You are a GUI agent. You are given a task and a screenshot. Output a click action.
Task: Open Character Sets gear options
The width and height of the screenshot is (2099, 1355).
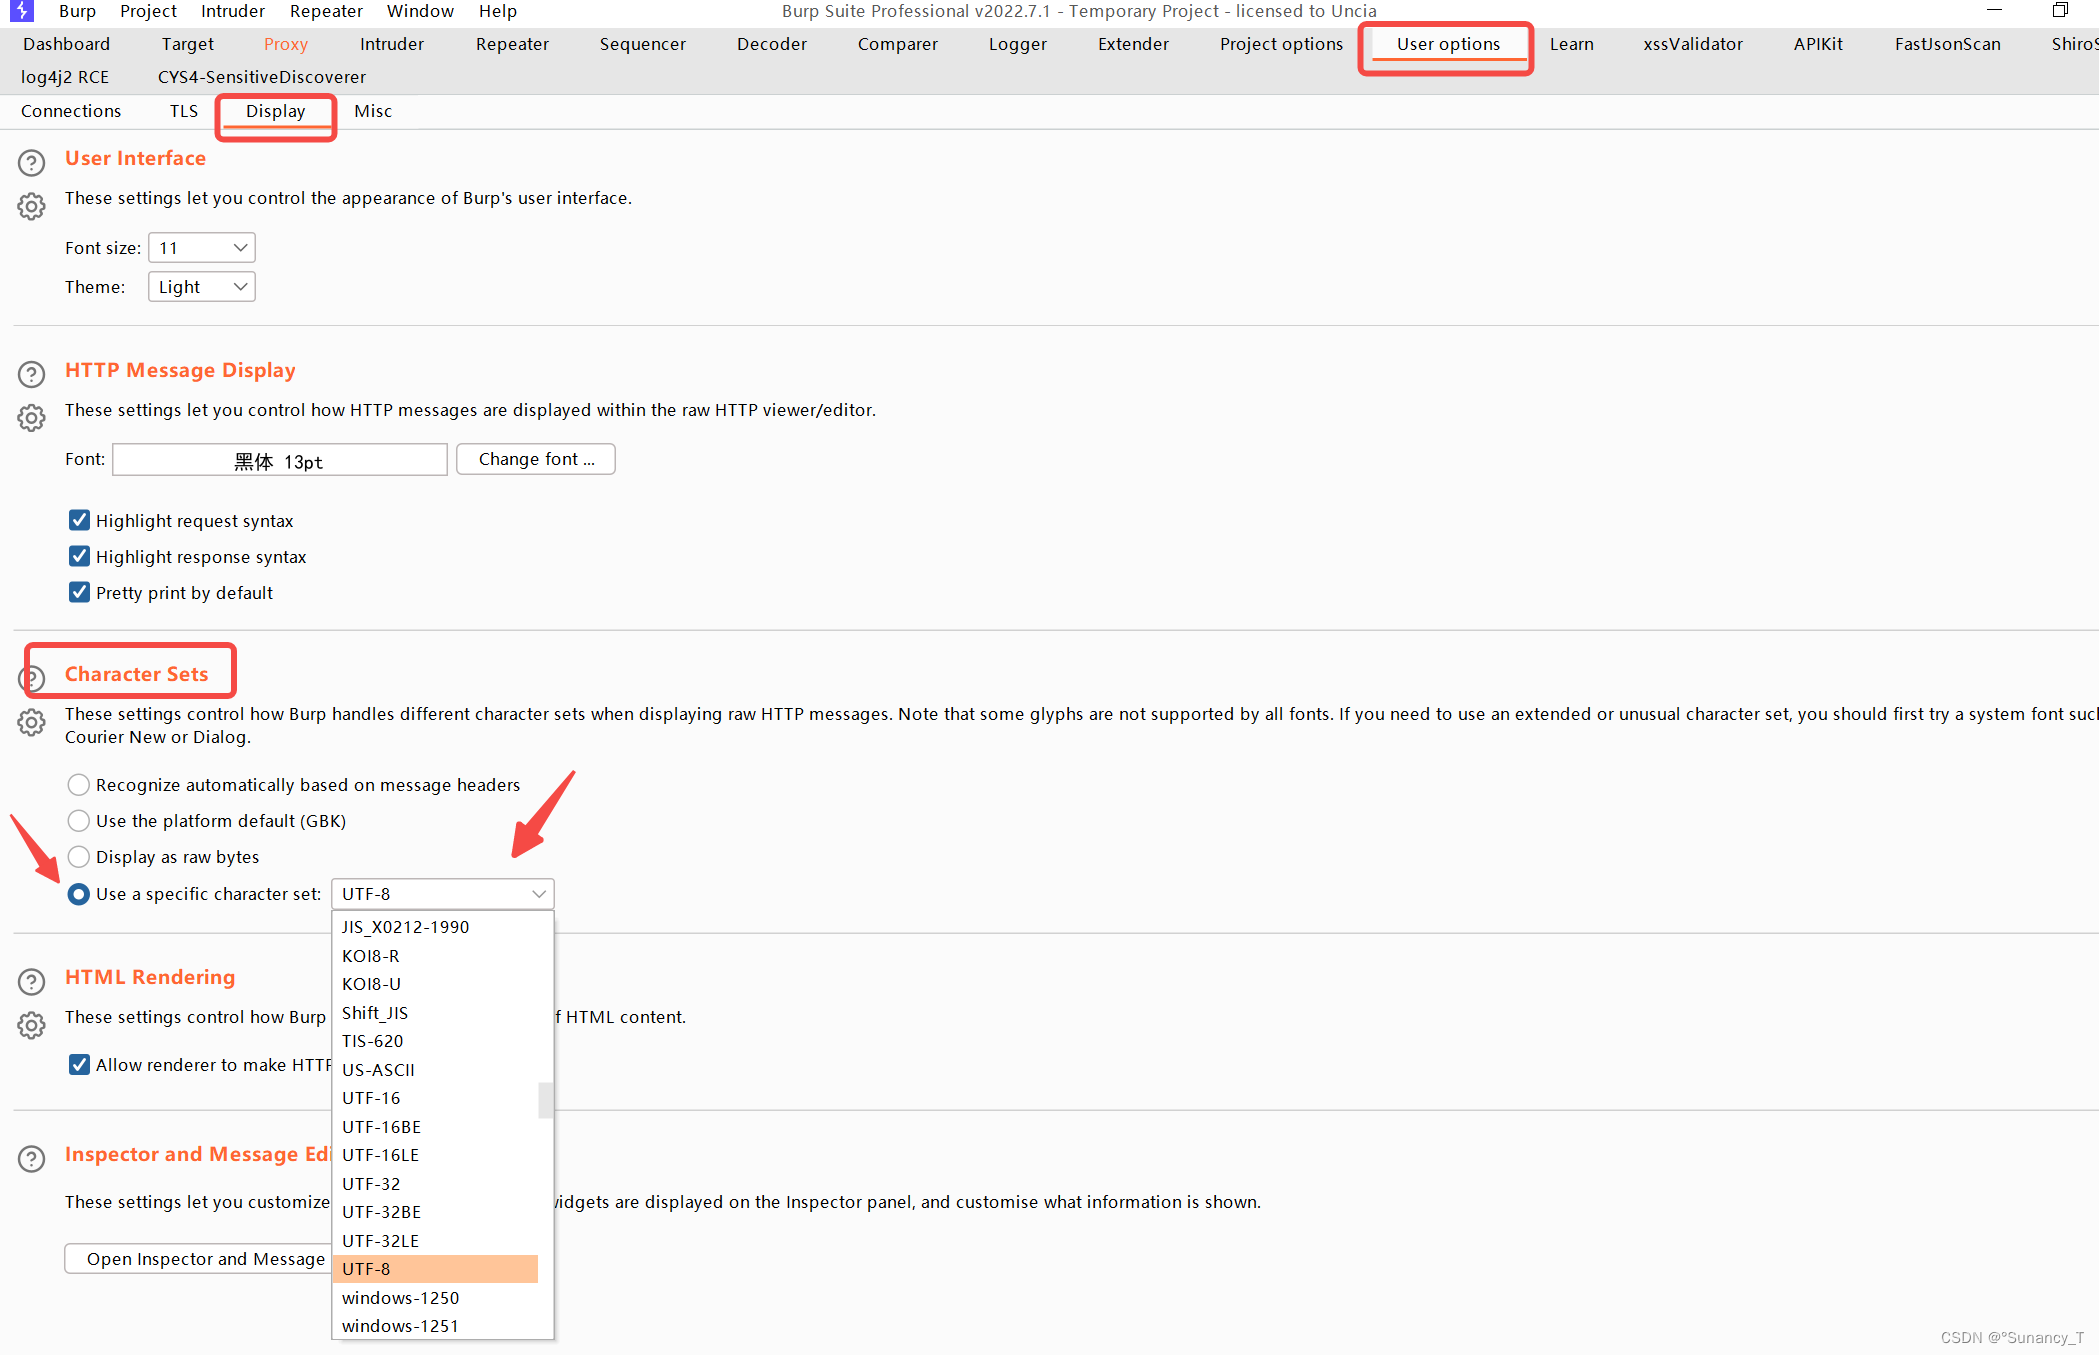coord(32,722)
